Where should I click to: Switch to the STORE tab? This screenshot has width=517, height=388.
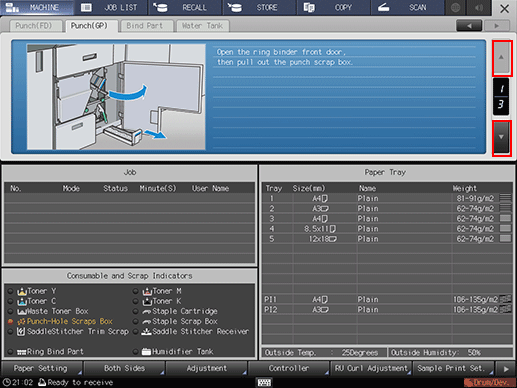[x=260, y=7]
